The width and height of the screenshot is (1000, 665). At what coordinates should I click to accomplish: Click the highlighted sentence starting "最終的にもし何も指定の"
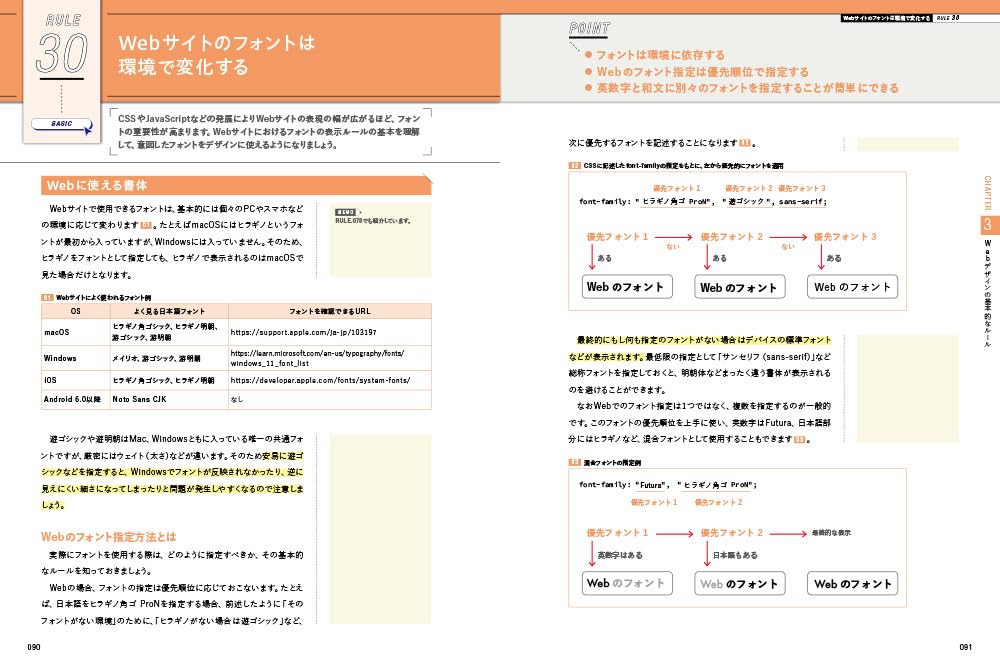(700, 348)
